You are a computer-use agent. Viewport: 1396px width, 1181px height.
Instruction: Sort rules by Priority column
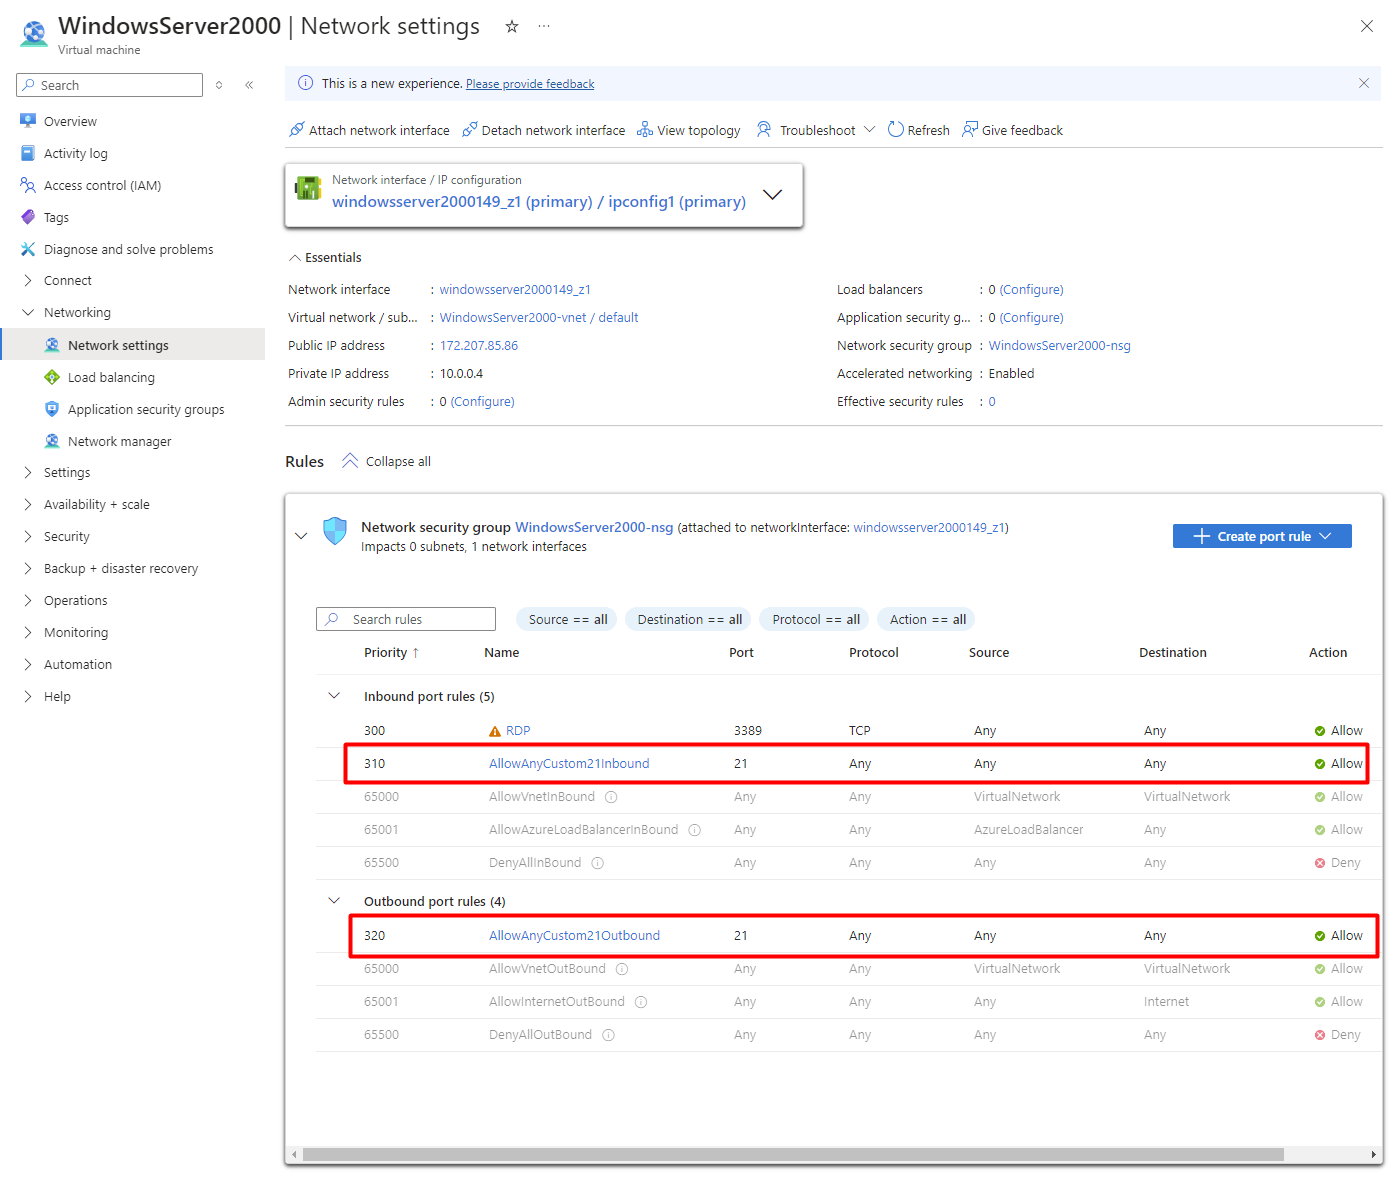(x=391, y=652)
